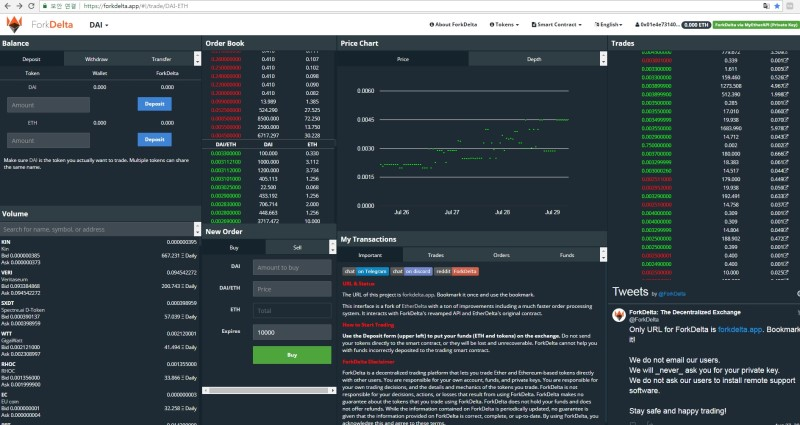This screenshot has width=800, height=425.
Task: Open the external link icon on the 188.902 trade row
Action: [x=786, y=239]
